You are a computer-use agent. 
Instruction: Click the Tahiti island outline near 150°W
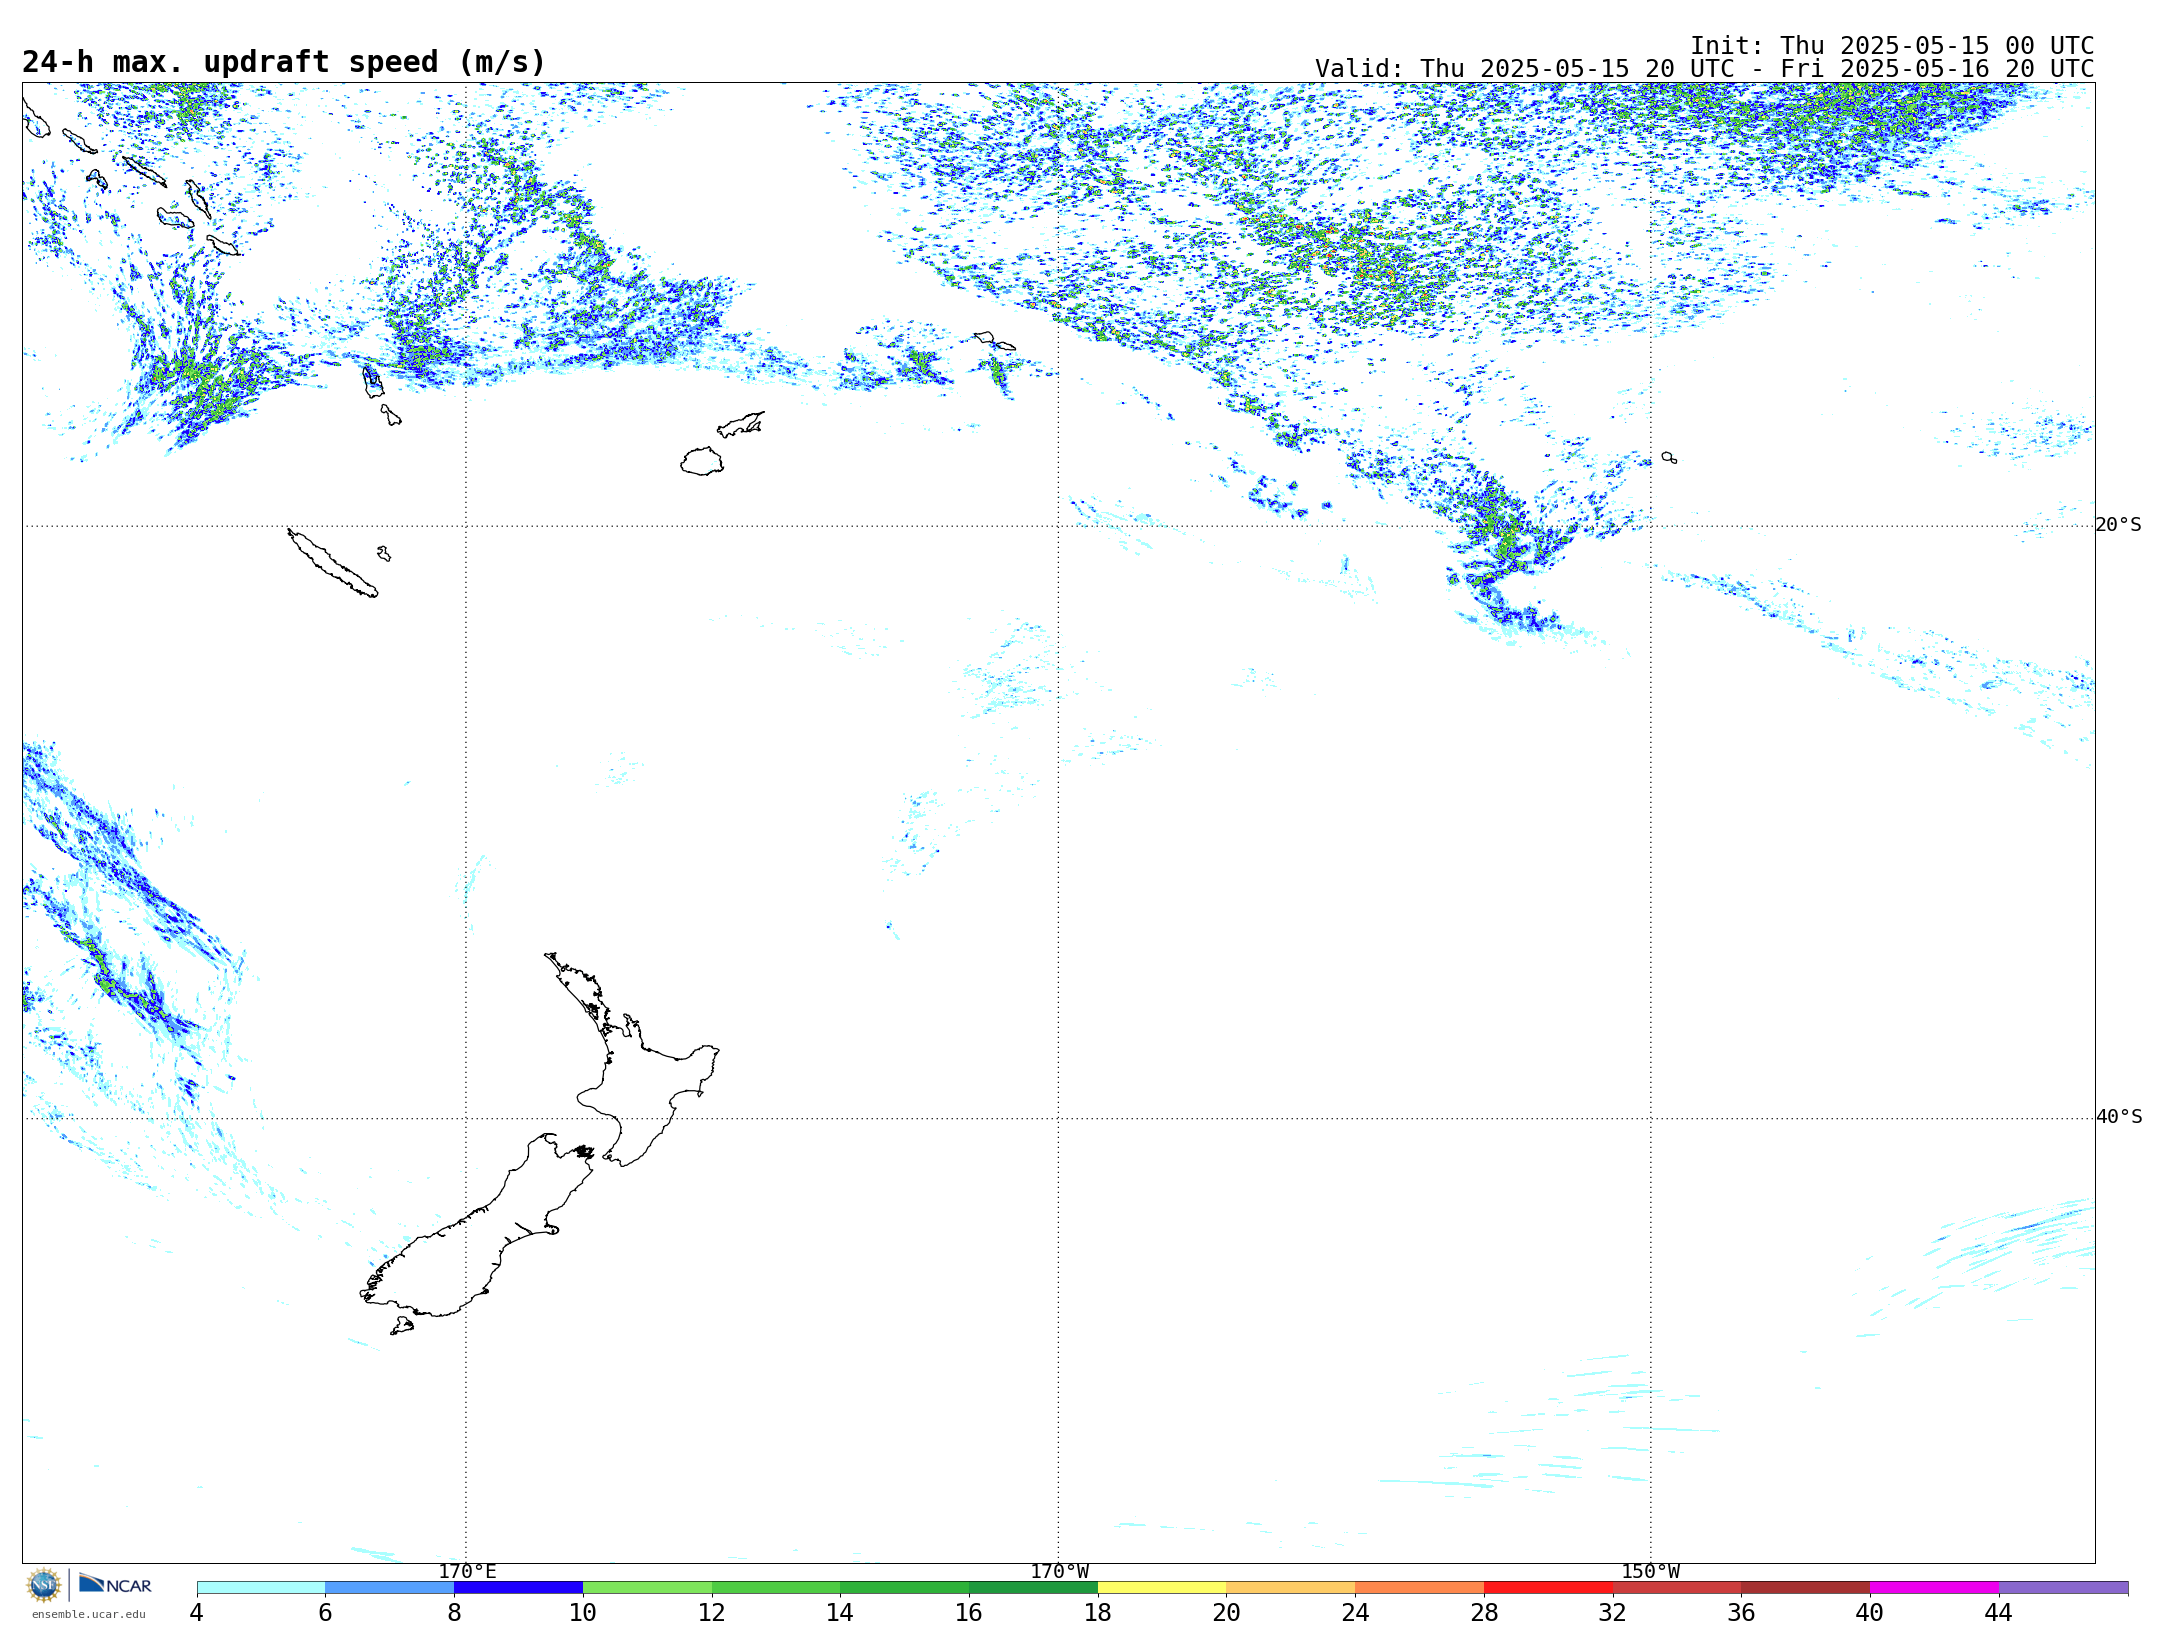click(1669, 458)
